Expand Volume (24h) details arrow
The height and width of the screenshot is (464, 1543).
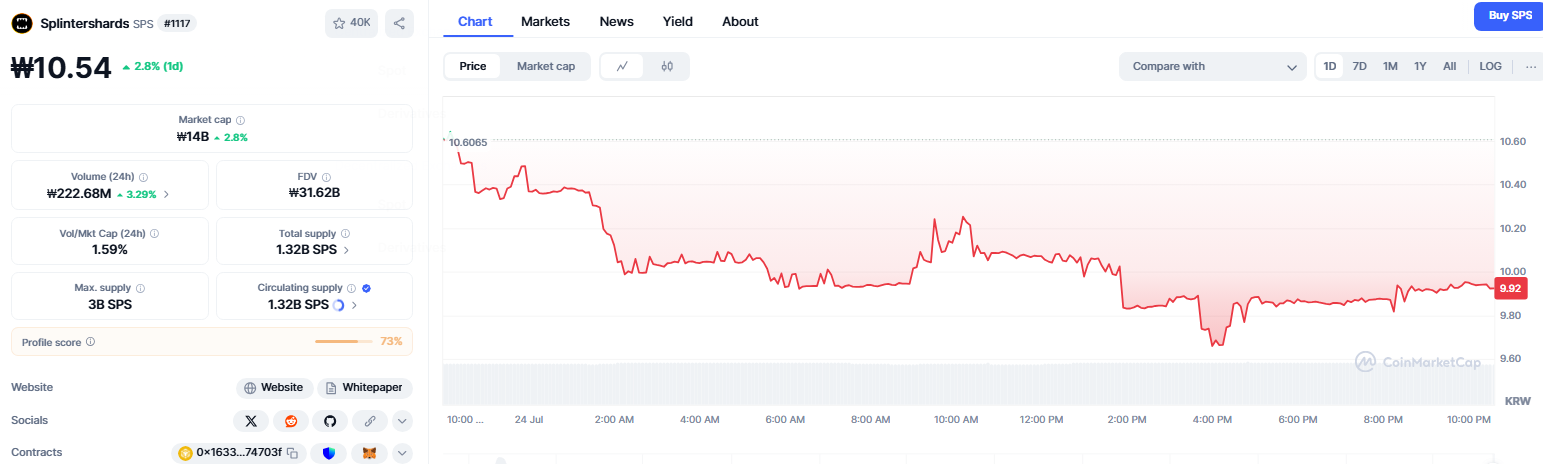(166, 194)
